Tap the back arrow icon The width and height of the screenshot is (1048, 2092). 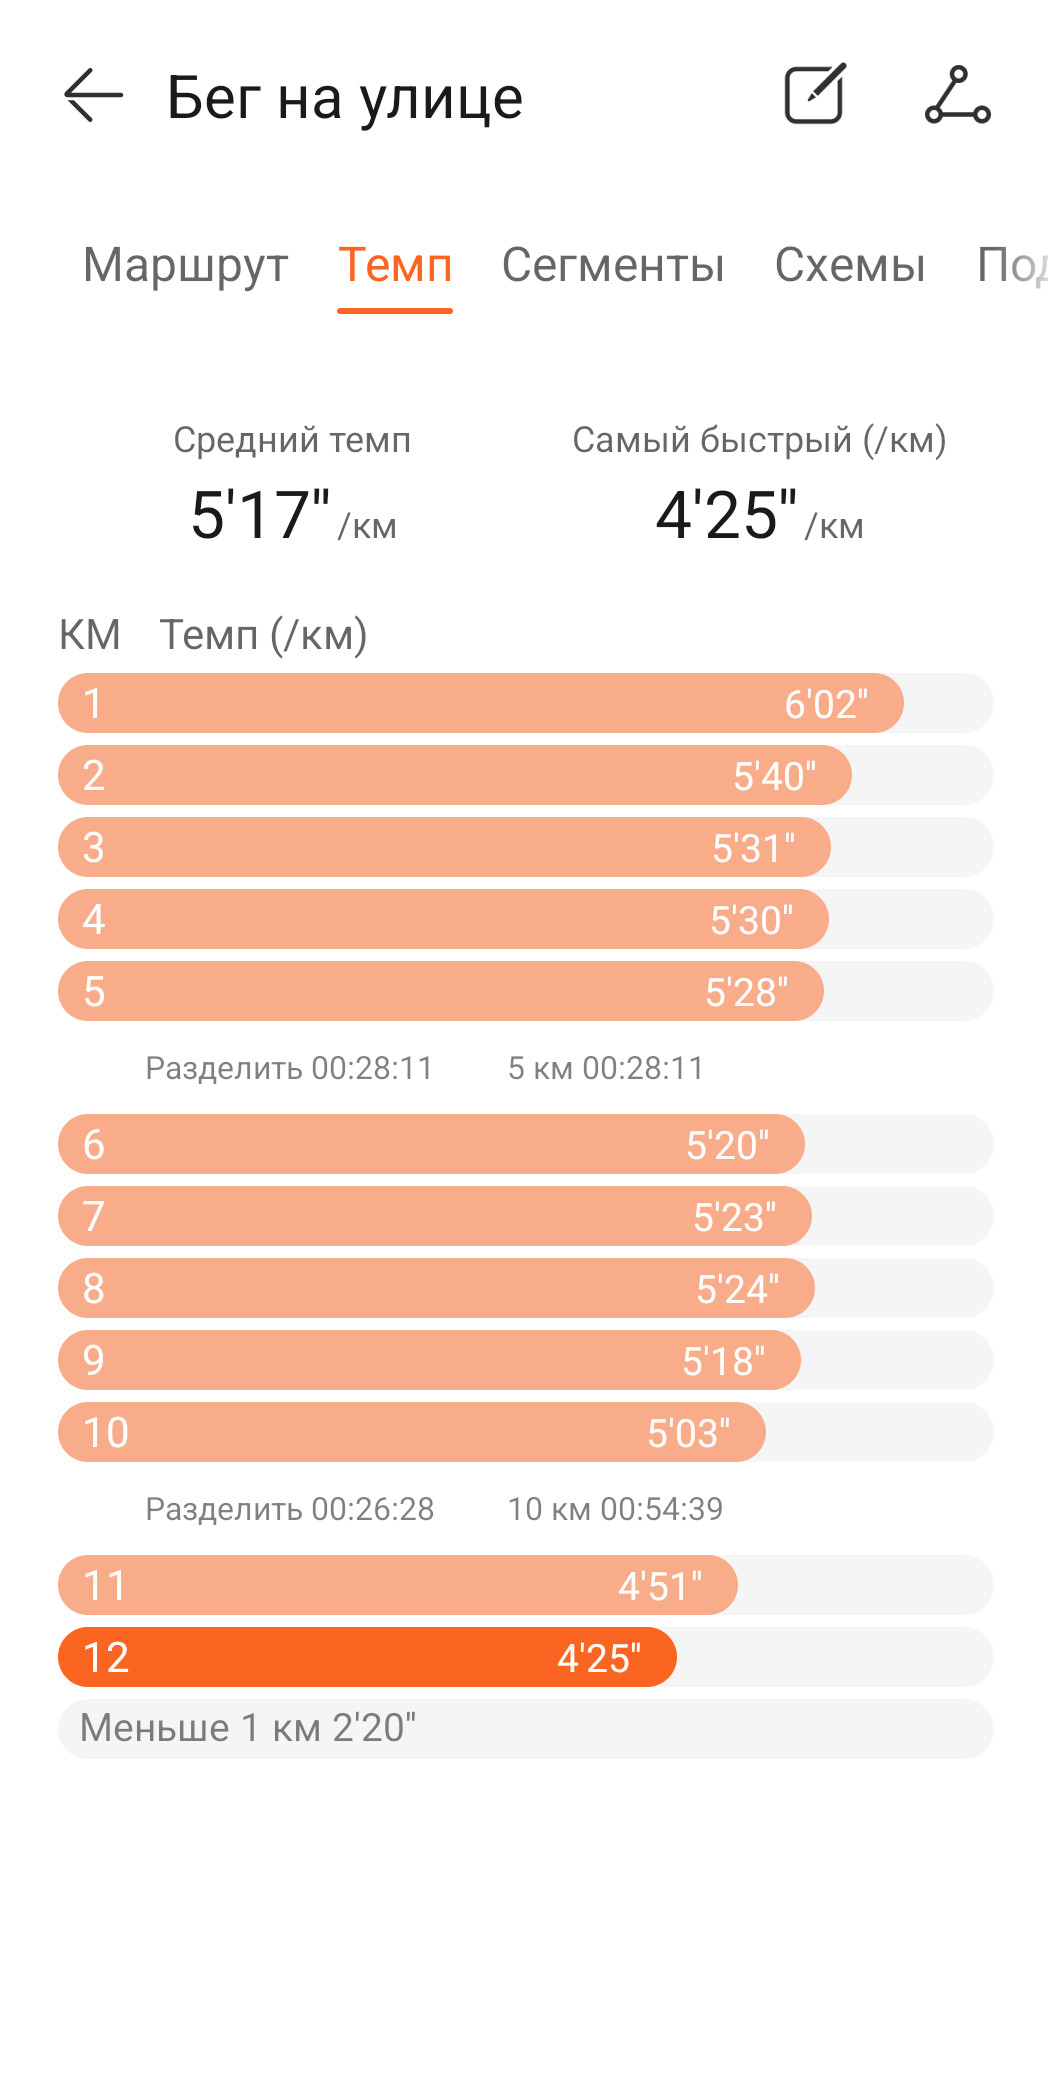tap(93, 96)
